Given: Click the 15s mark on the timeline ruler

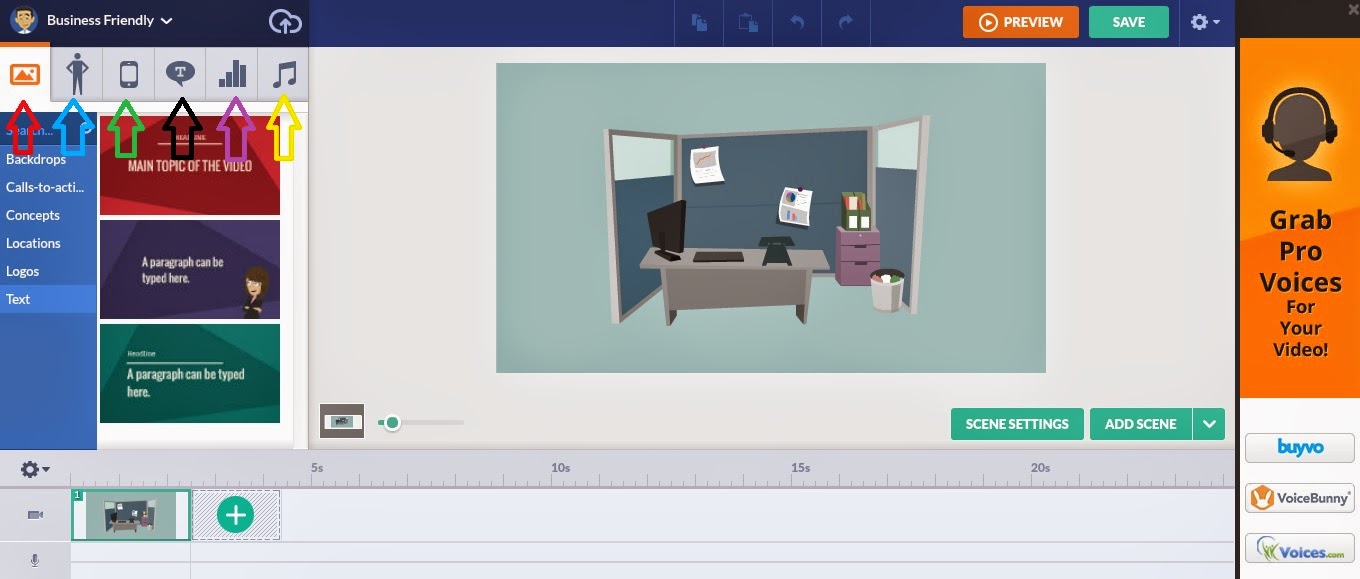Looking at the screenshot, I should pyautogui.click(x=800, y=467).
